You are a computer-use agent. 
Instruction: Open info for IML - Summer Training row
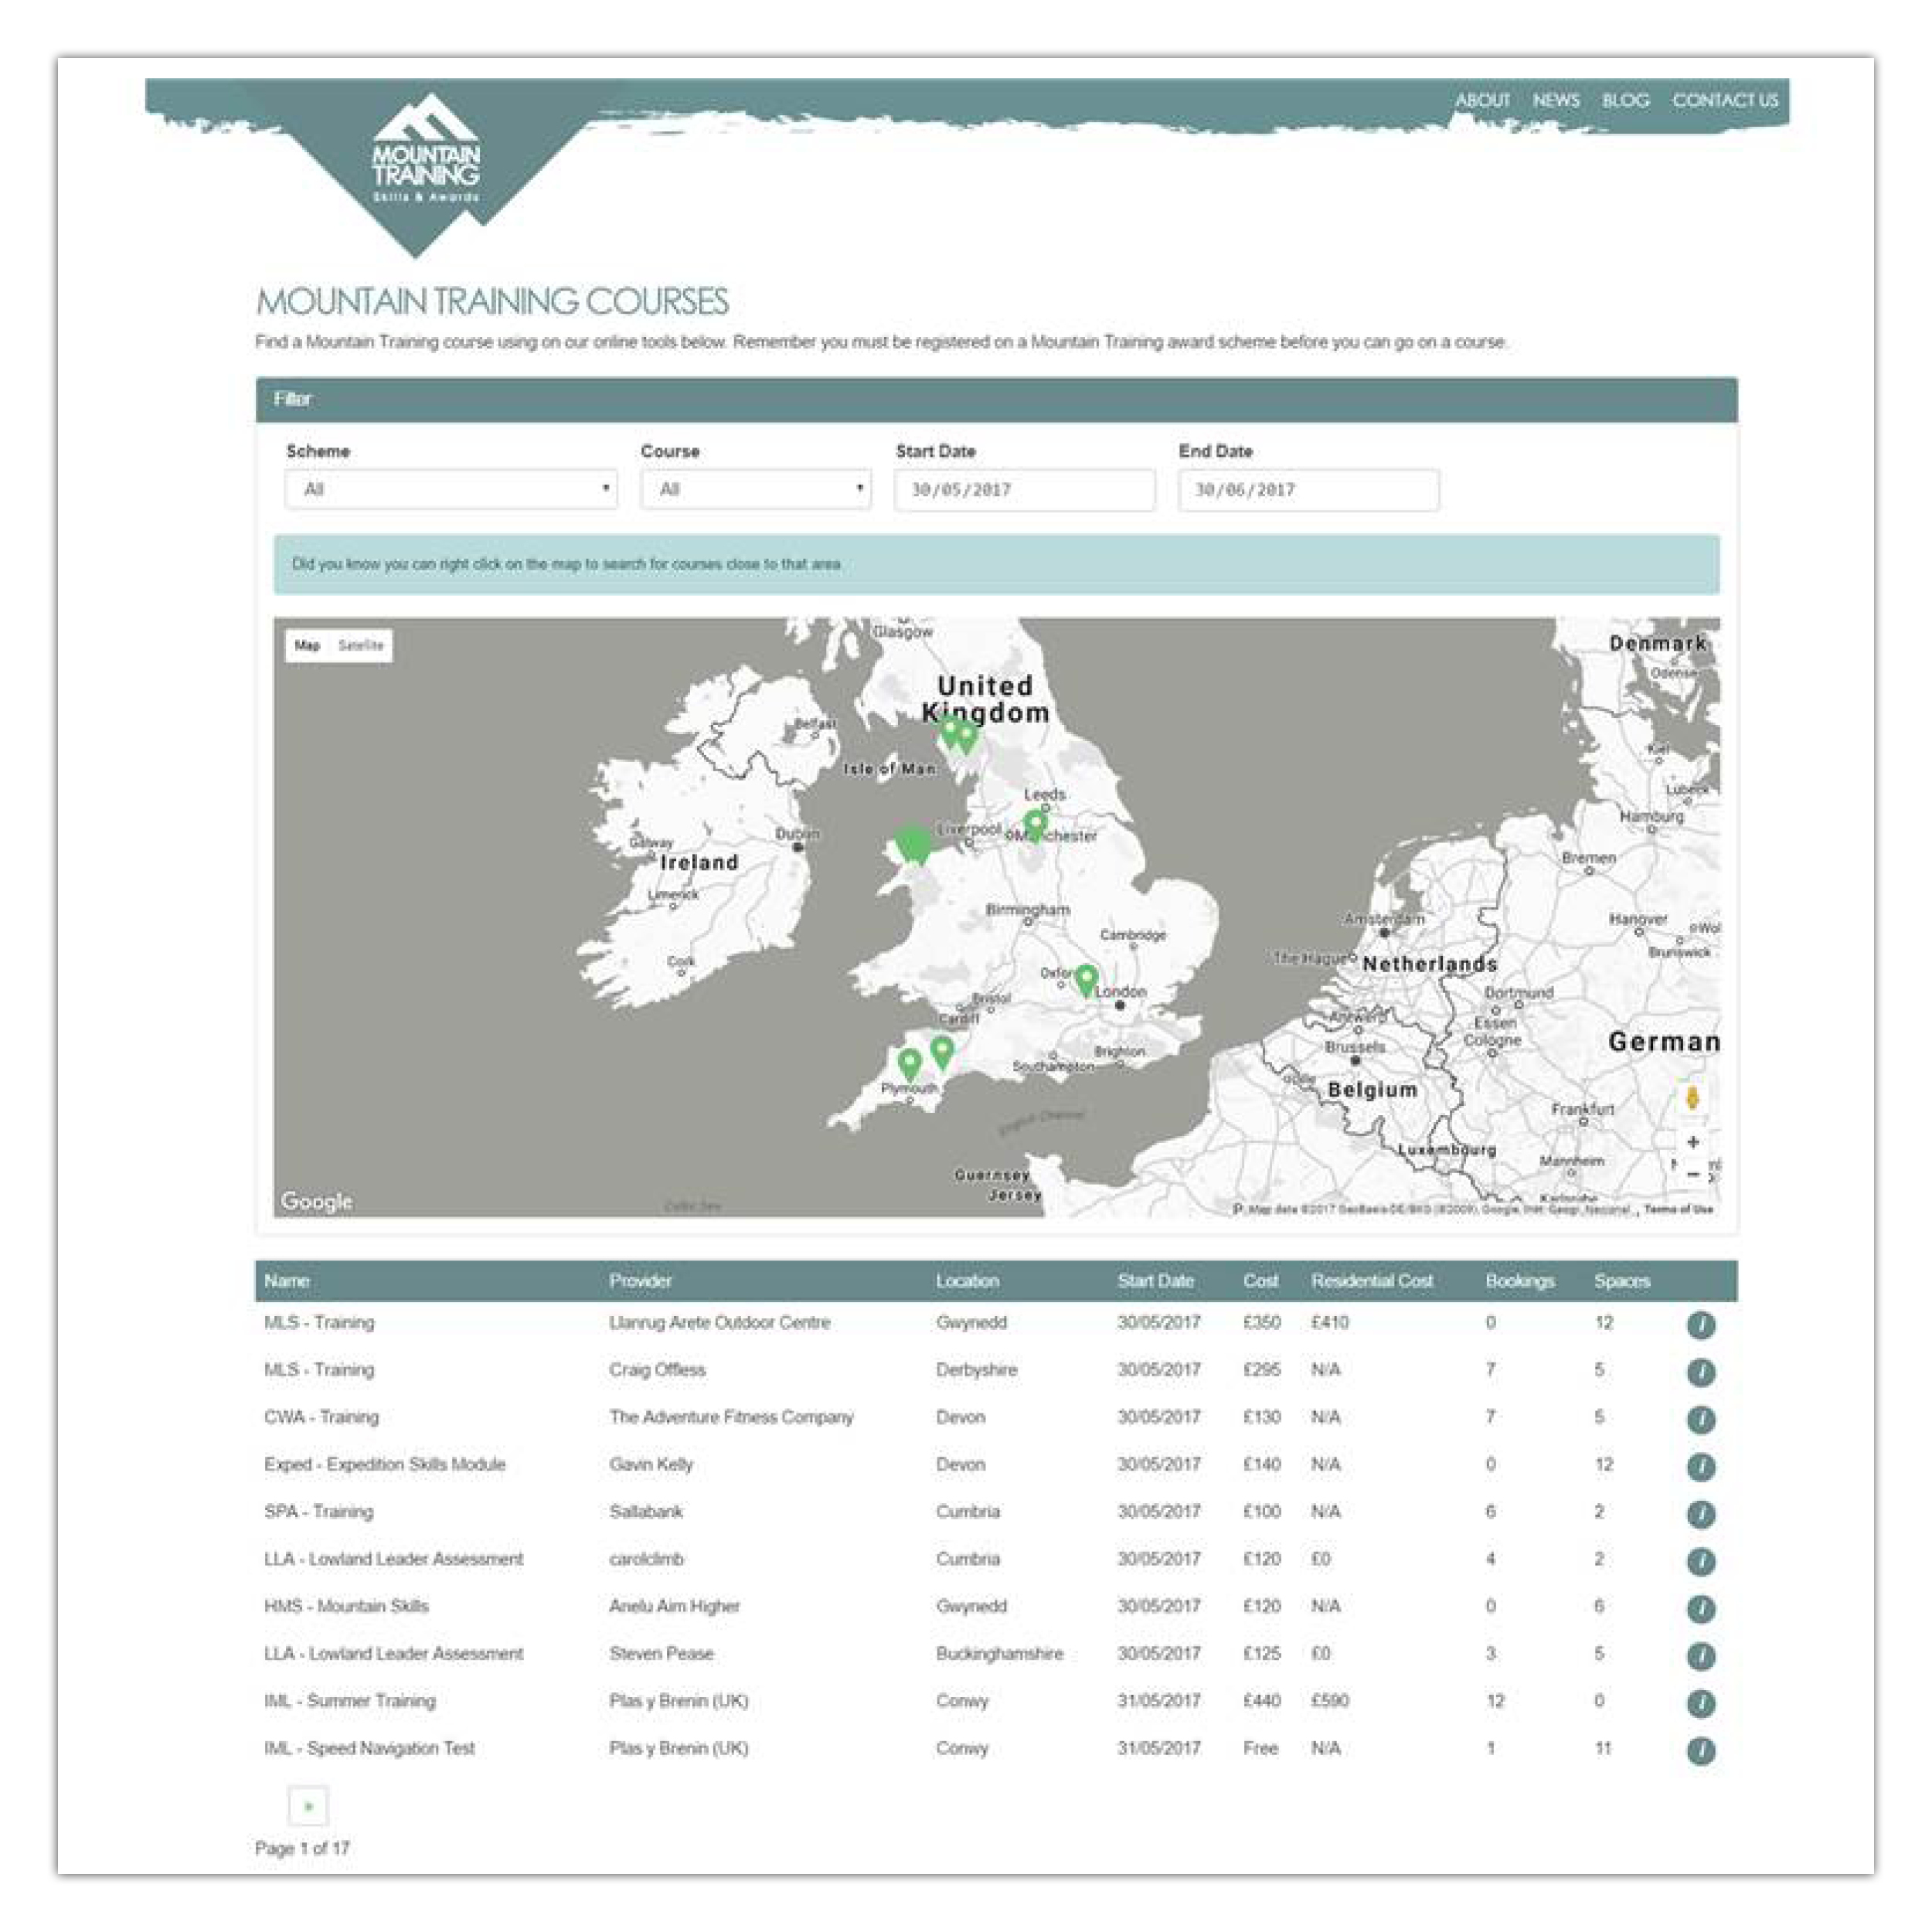click(x=1701, y=1703)
